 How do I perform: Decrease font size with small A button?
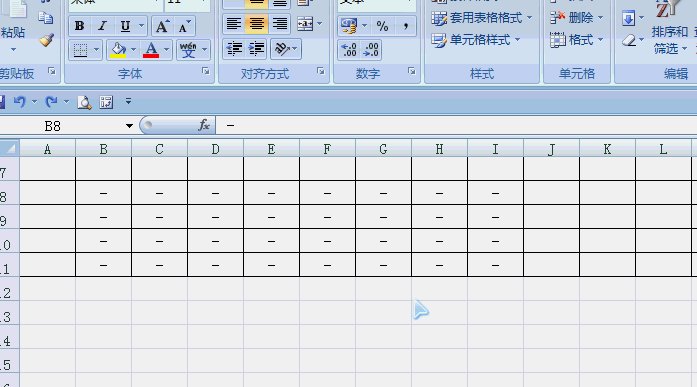point(184,26)
